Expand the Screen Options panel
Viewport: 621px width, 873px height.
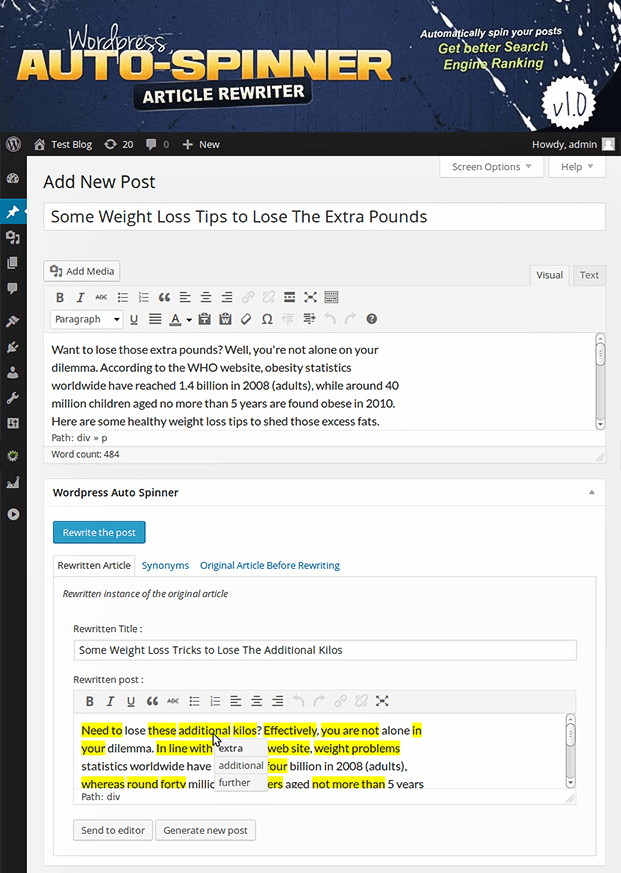pyautogui.click(x=491, y=167)
